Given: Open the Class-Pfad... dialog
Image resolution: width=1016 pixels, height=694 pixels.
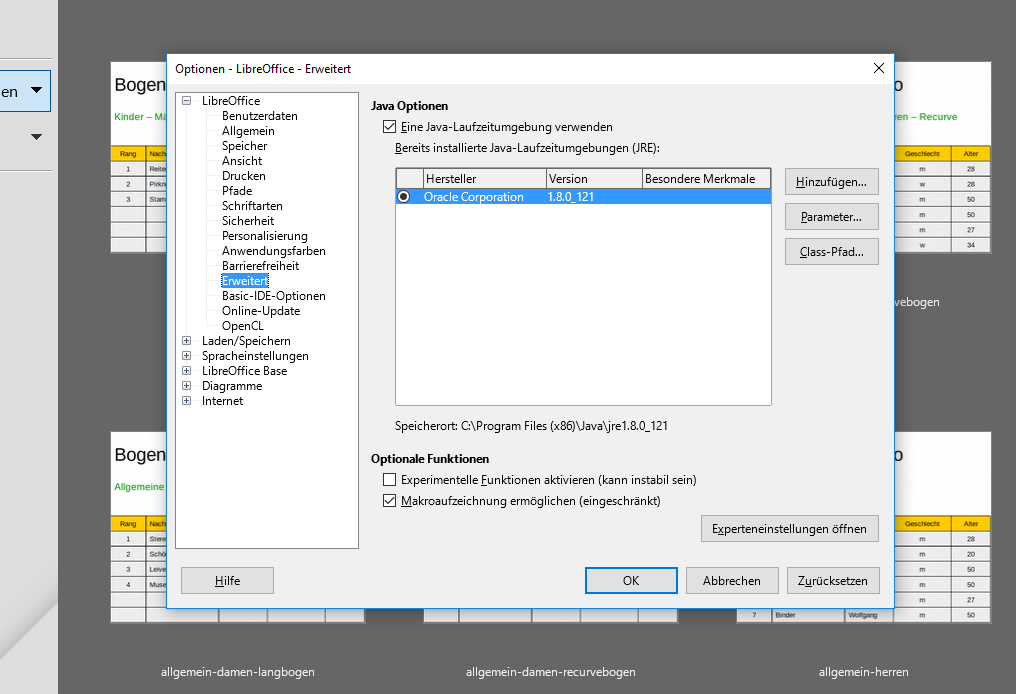Looking at the screenshot, I should (831, 252).
